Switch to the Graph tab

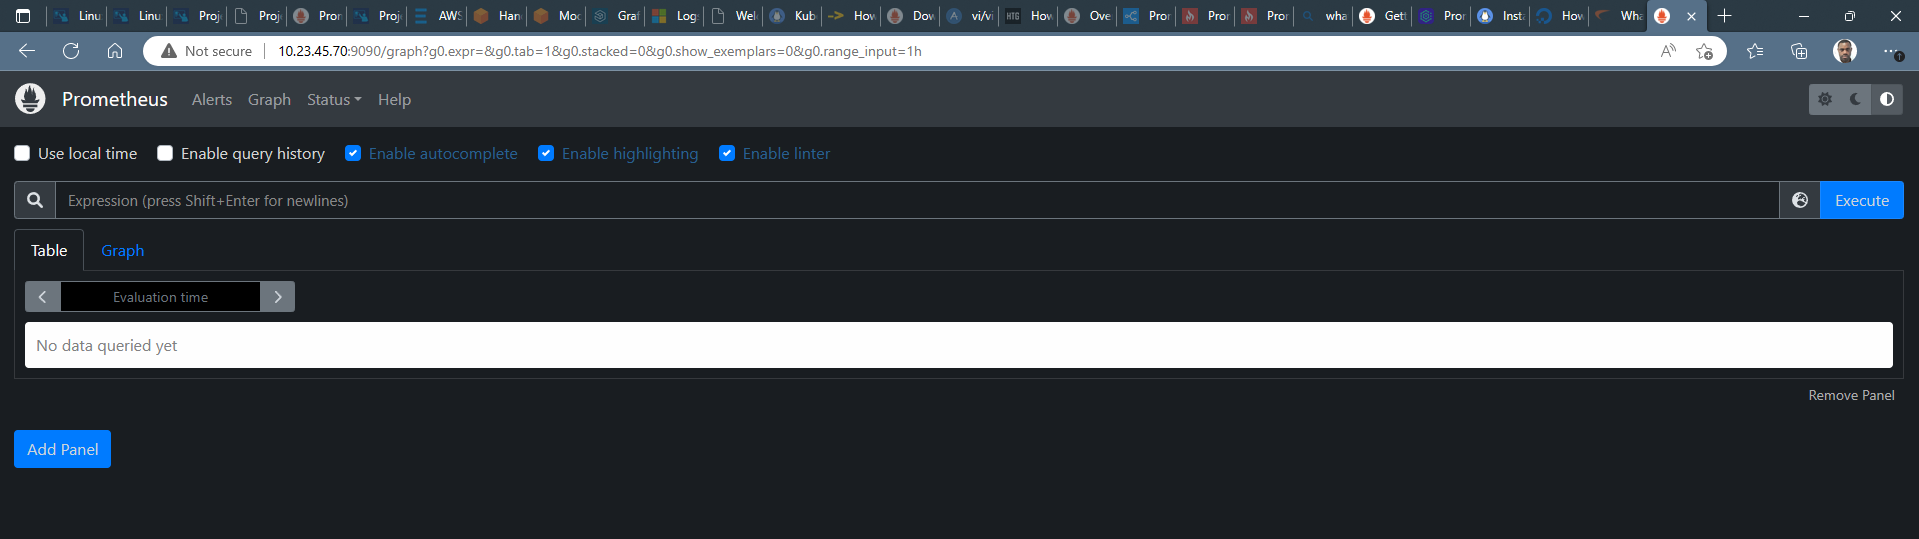pyautogui.click(x=122, y=250)
